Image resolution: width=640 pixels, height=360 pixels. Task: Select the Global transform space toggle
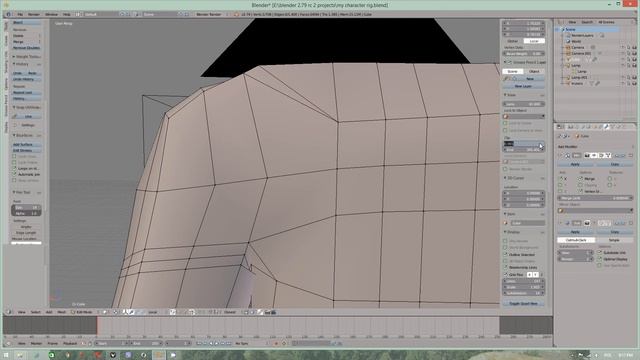tap(513, 41)
